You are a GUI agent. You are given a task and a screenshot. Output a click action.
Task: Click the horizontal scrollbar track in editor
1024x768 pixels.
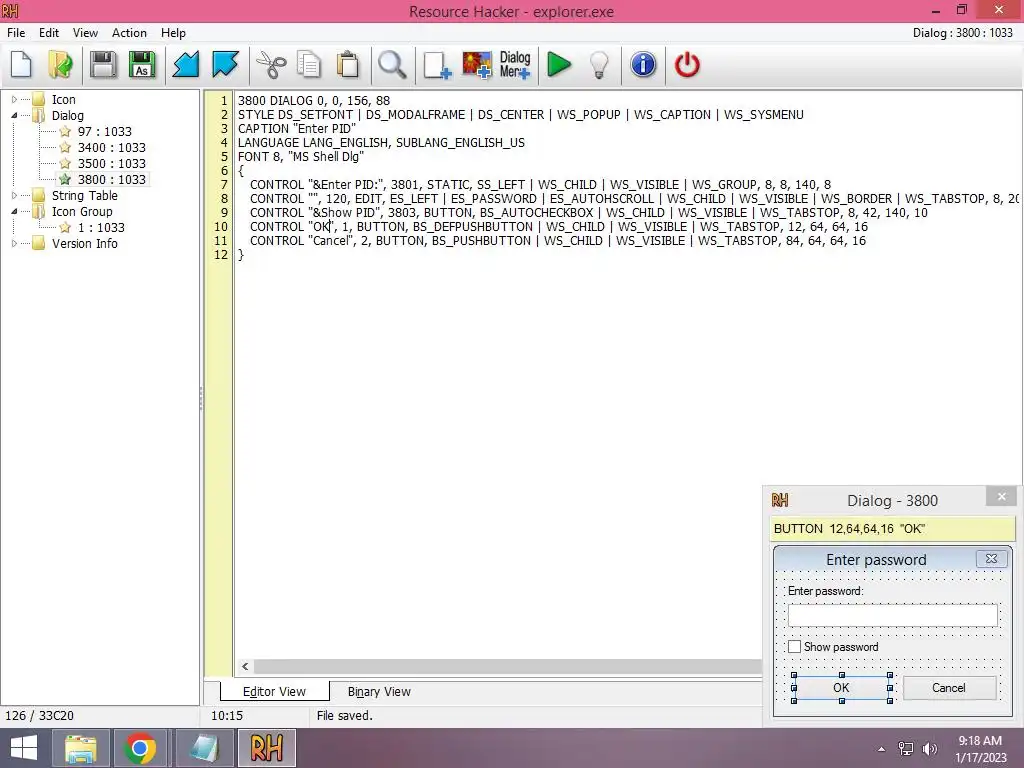[507, 666]
